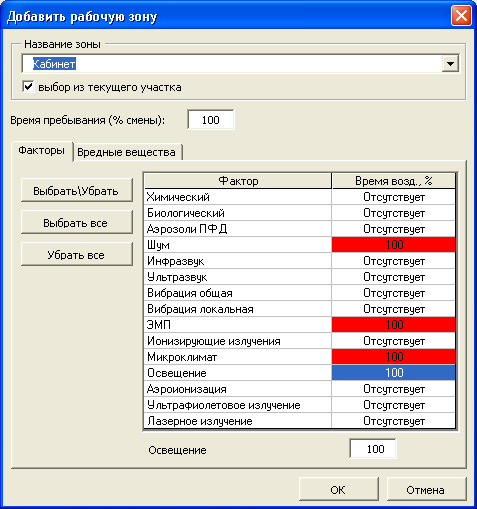Image resolution: width=477 pixels, height=509 pixels.
Task: Click the Время возд., % column header
Action: point(394,181)
